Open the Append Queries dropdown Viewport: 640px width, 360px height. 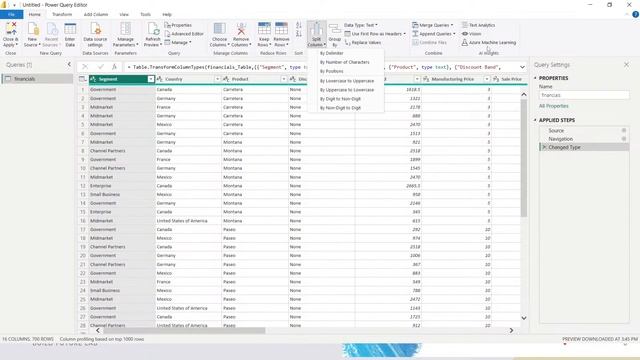click(433, 34)
